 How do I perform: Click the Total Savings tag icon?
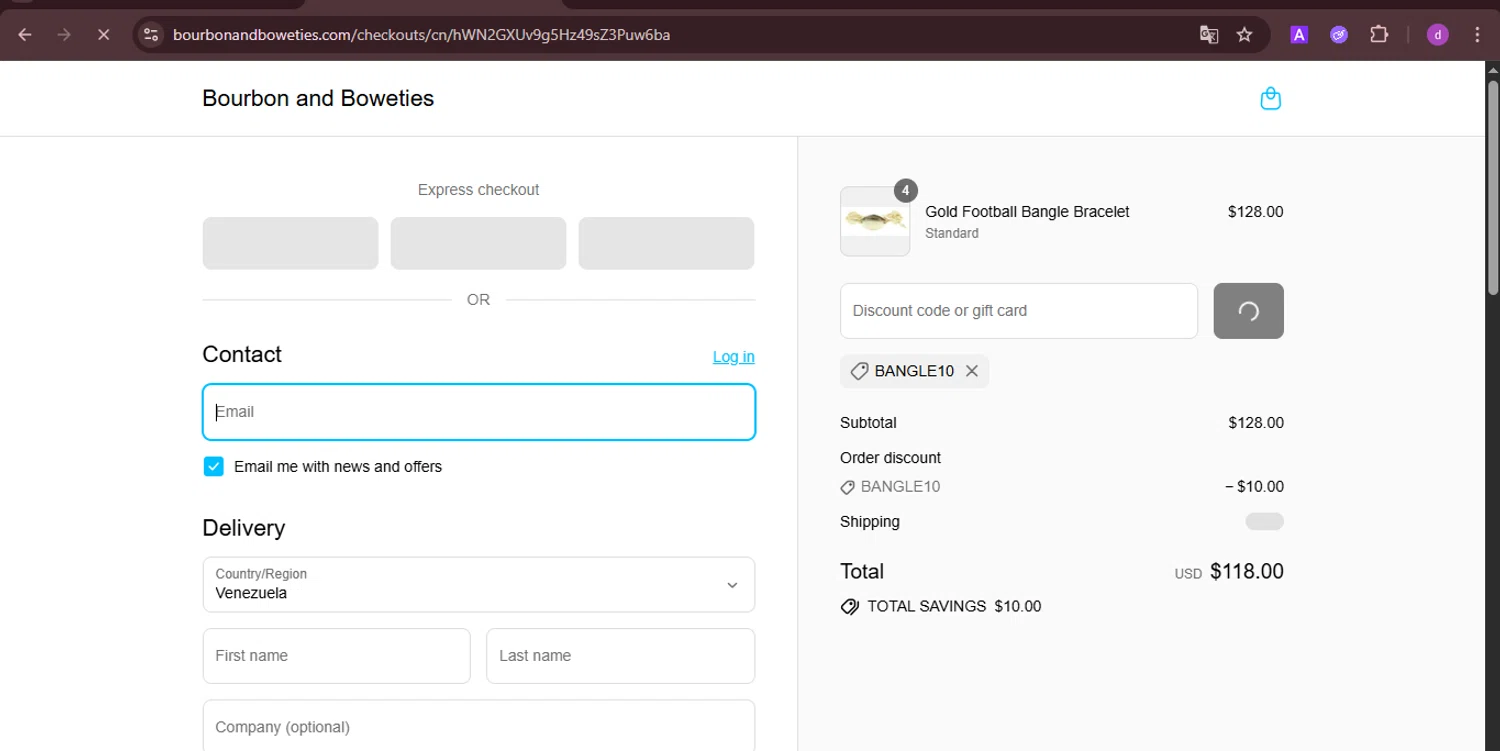tap(850, 606)
